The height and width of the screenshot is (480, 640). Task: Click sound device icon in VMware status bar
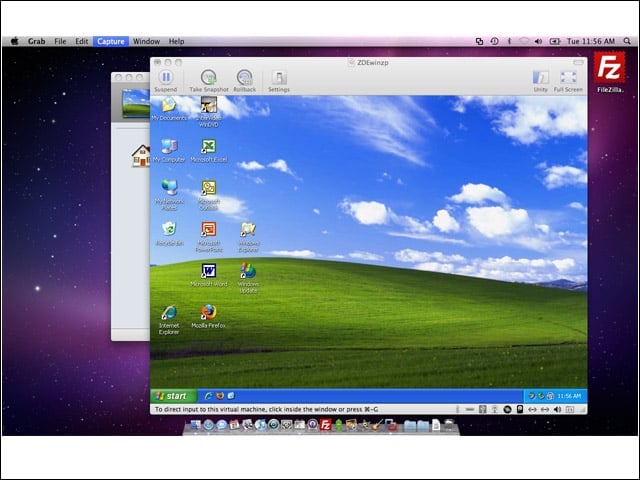(x=557, y=409)
